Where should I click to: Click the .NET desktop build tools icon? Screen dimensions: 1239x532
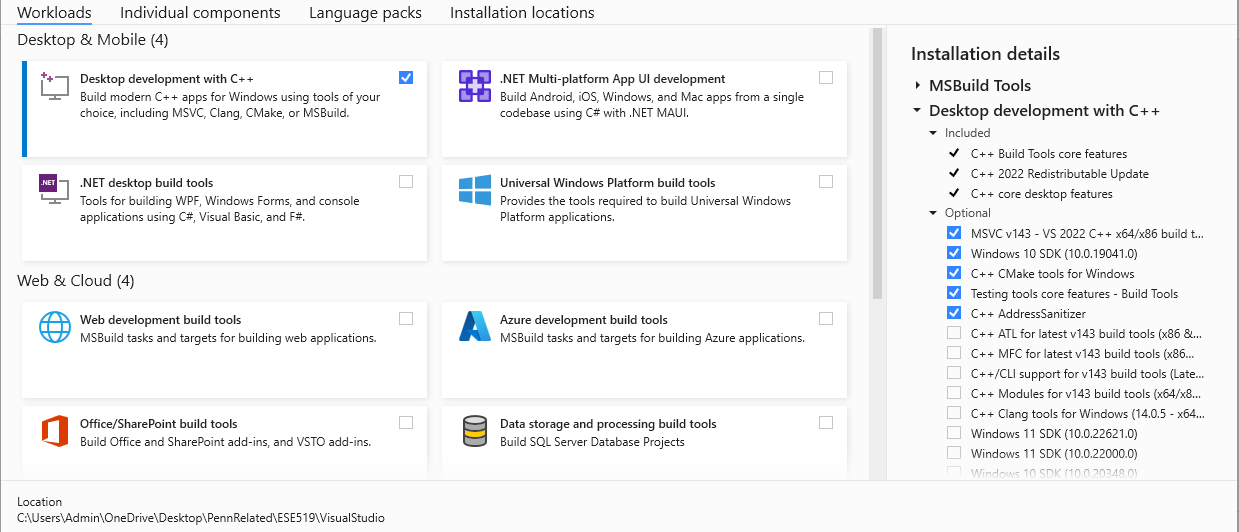point(53,190)
